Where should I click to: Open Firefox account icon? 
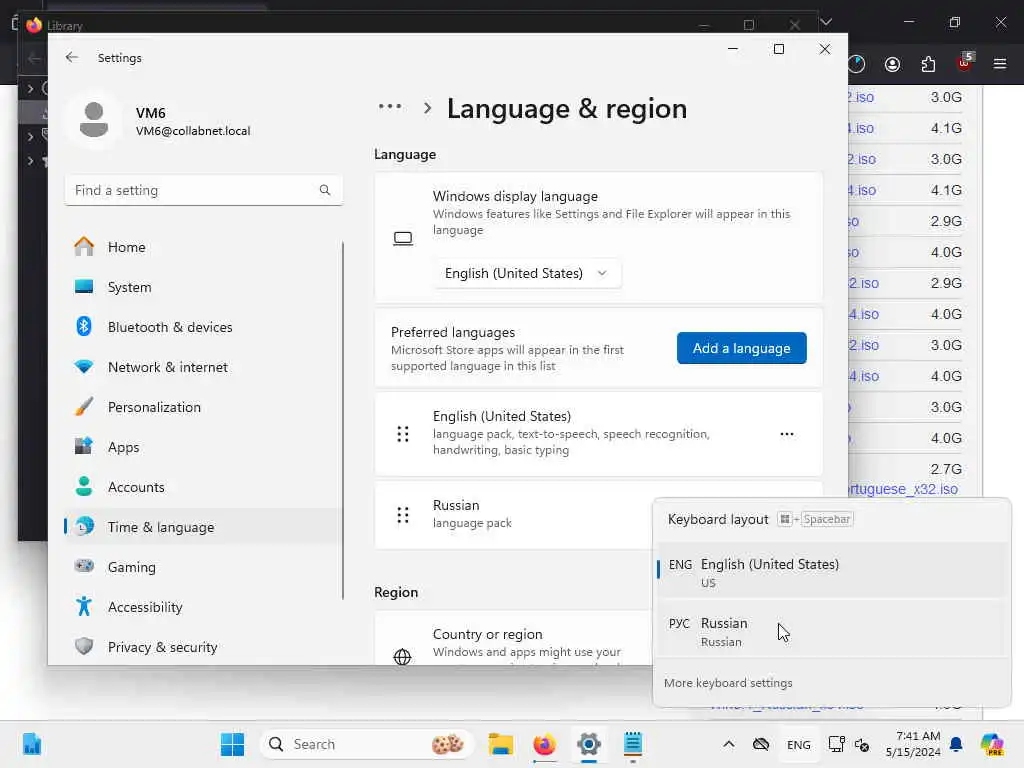click(892, 63)
